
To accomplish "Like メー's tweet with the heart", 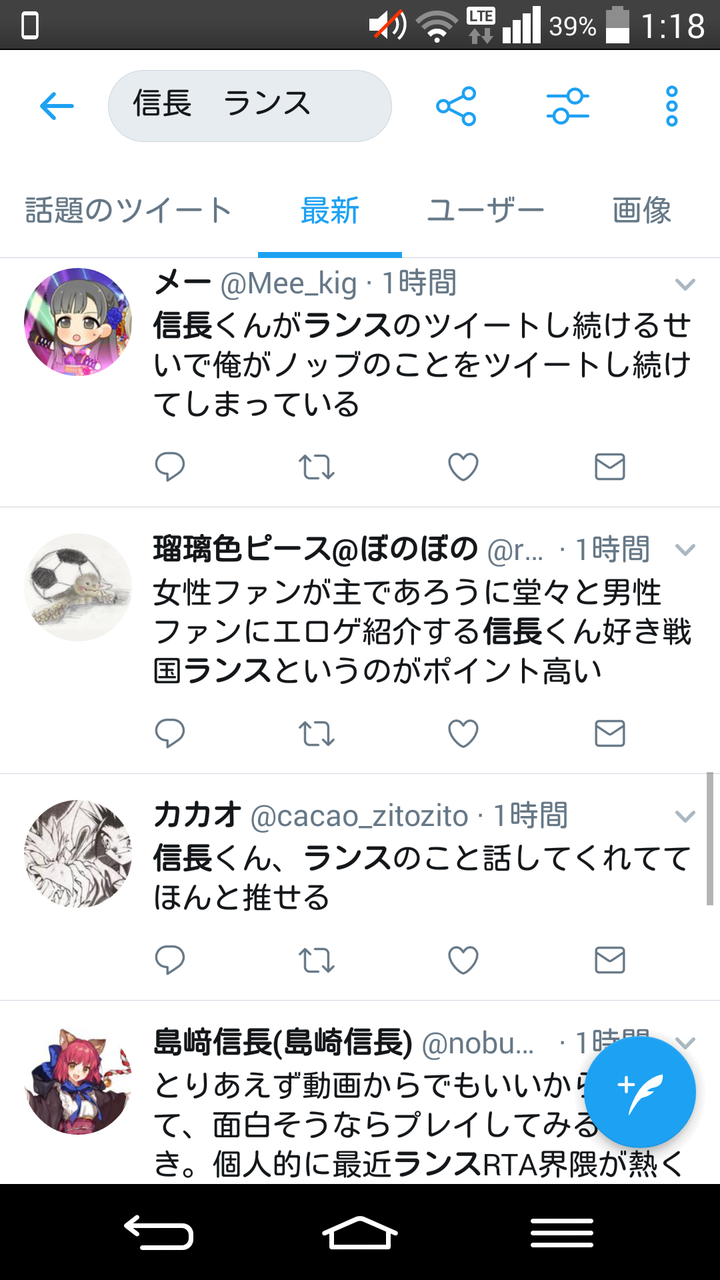I will [463, 467].
